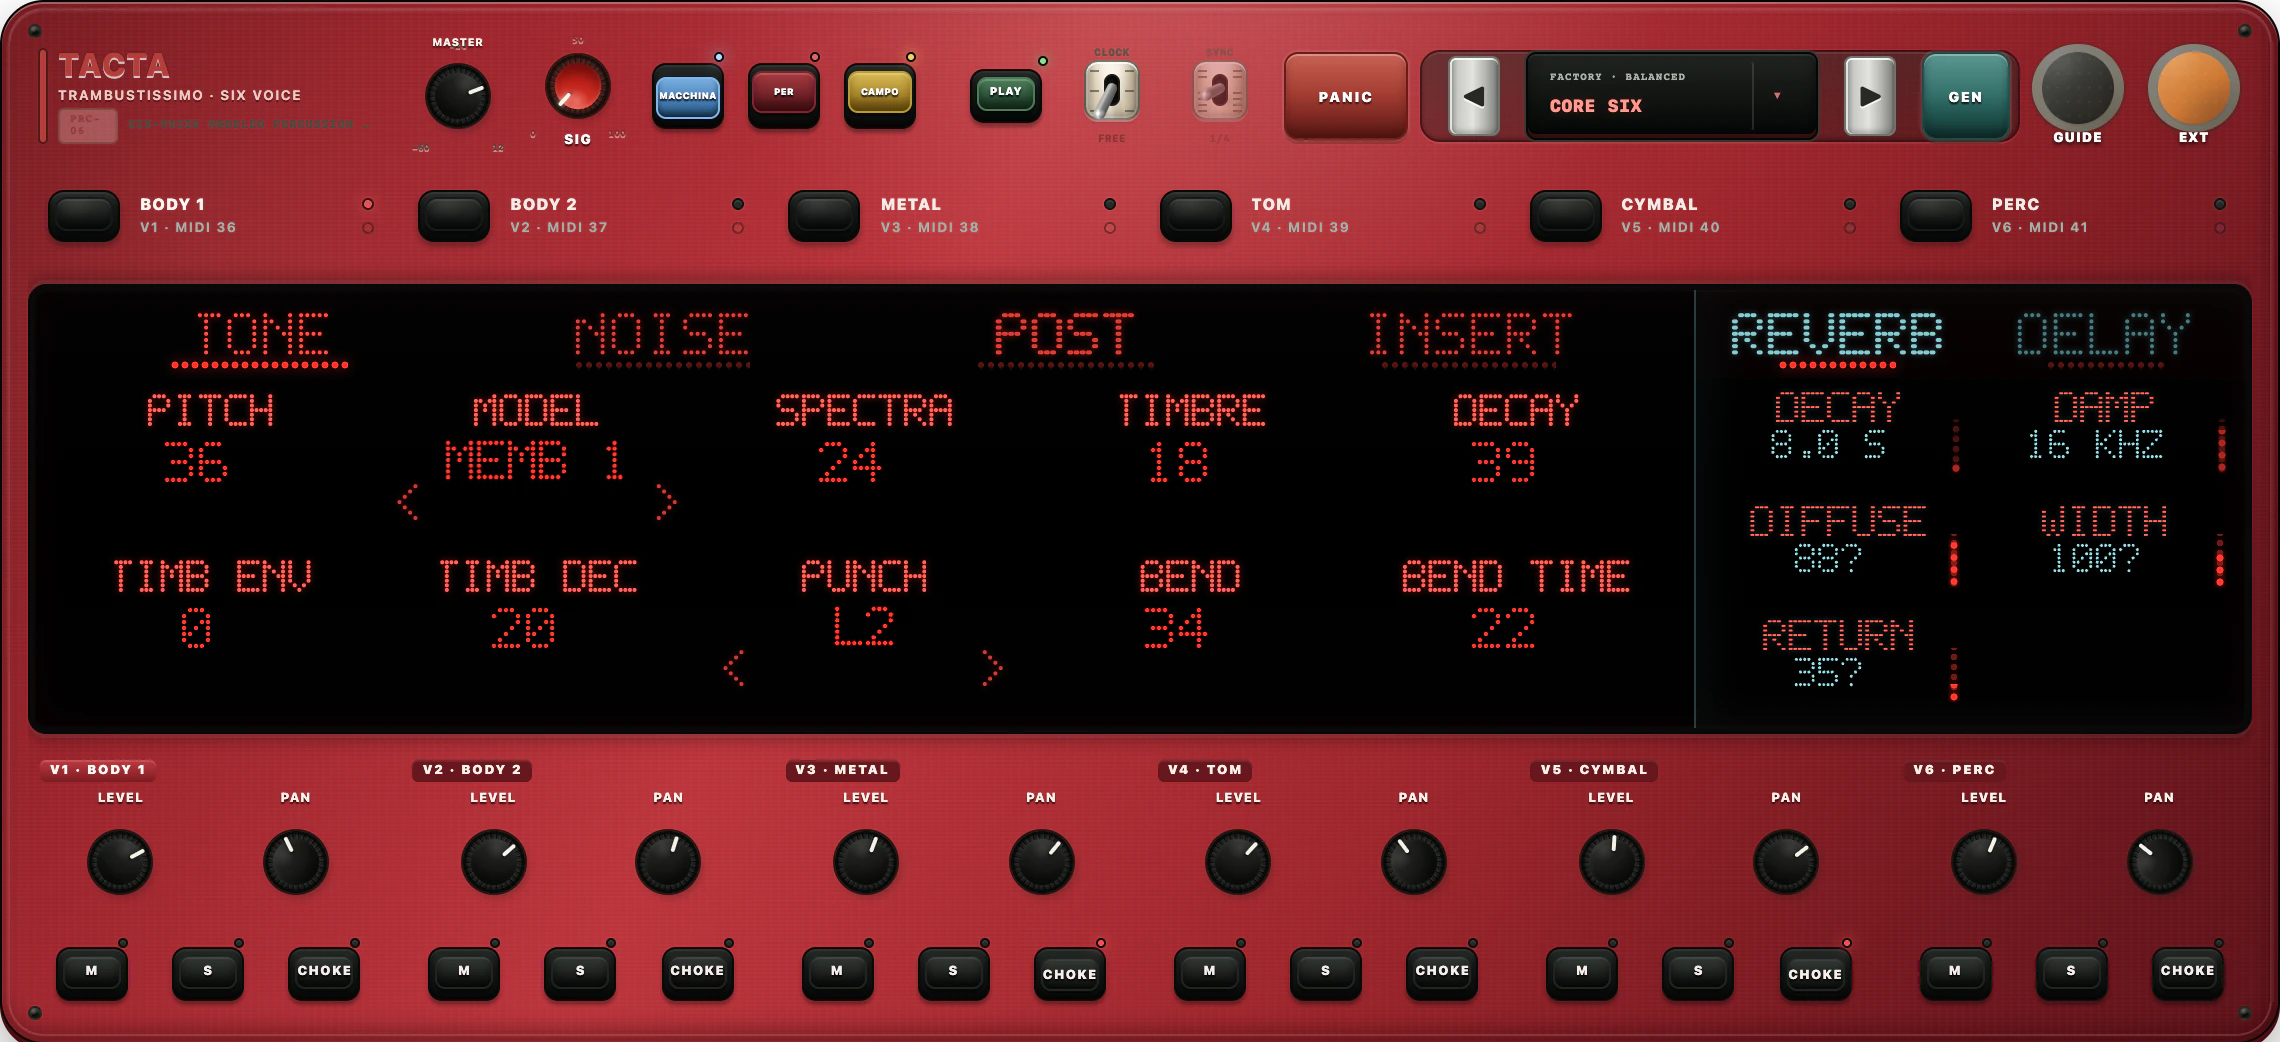Trigger the TOM voice pad
The width and height of the screenshot is (2280, 1044).
click(1195, 215)
